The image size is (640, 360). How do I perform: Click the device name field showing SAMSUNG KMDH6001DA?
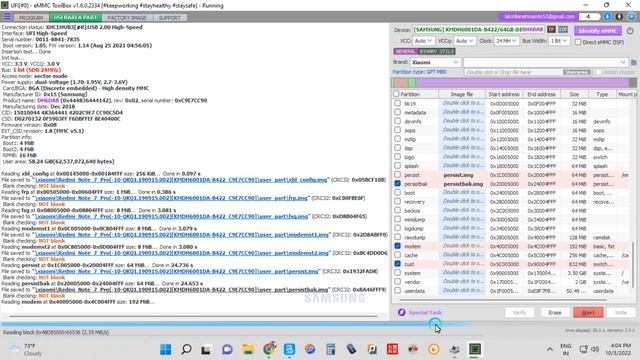click(478, 30)
